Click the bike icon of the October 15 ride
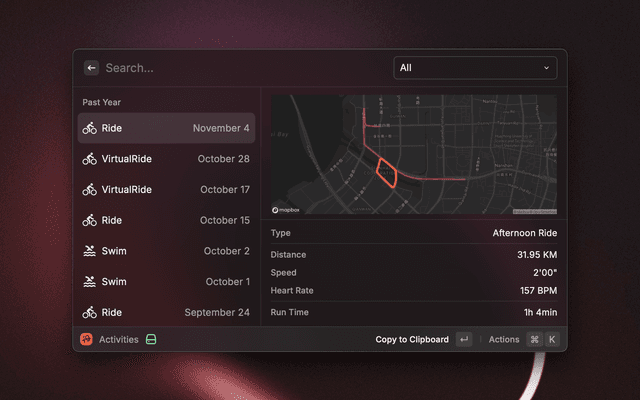Viewport: 640px width, 400px height. click(x=90, y=220)
